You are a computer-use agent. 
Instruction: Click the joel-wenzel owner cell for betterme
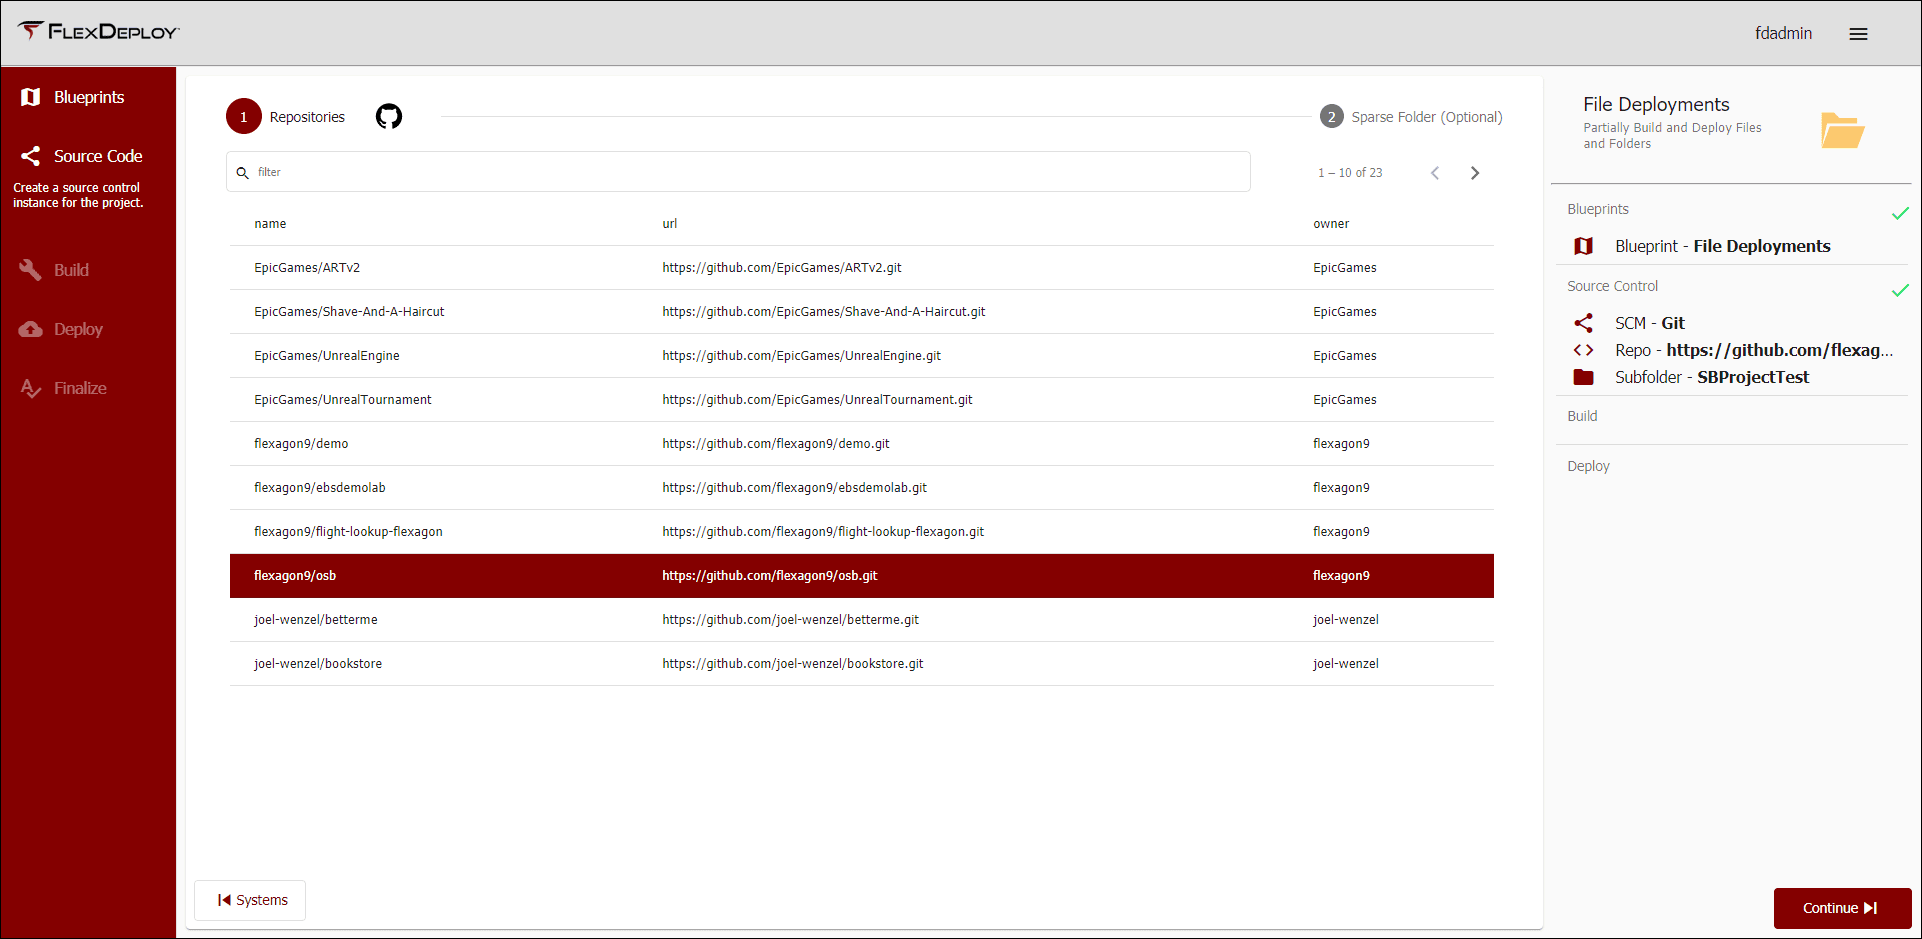click(x=1345, y=620)
